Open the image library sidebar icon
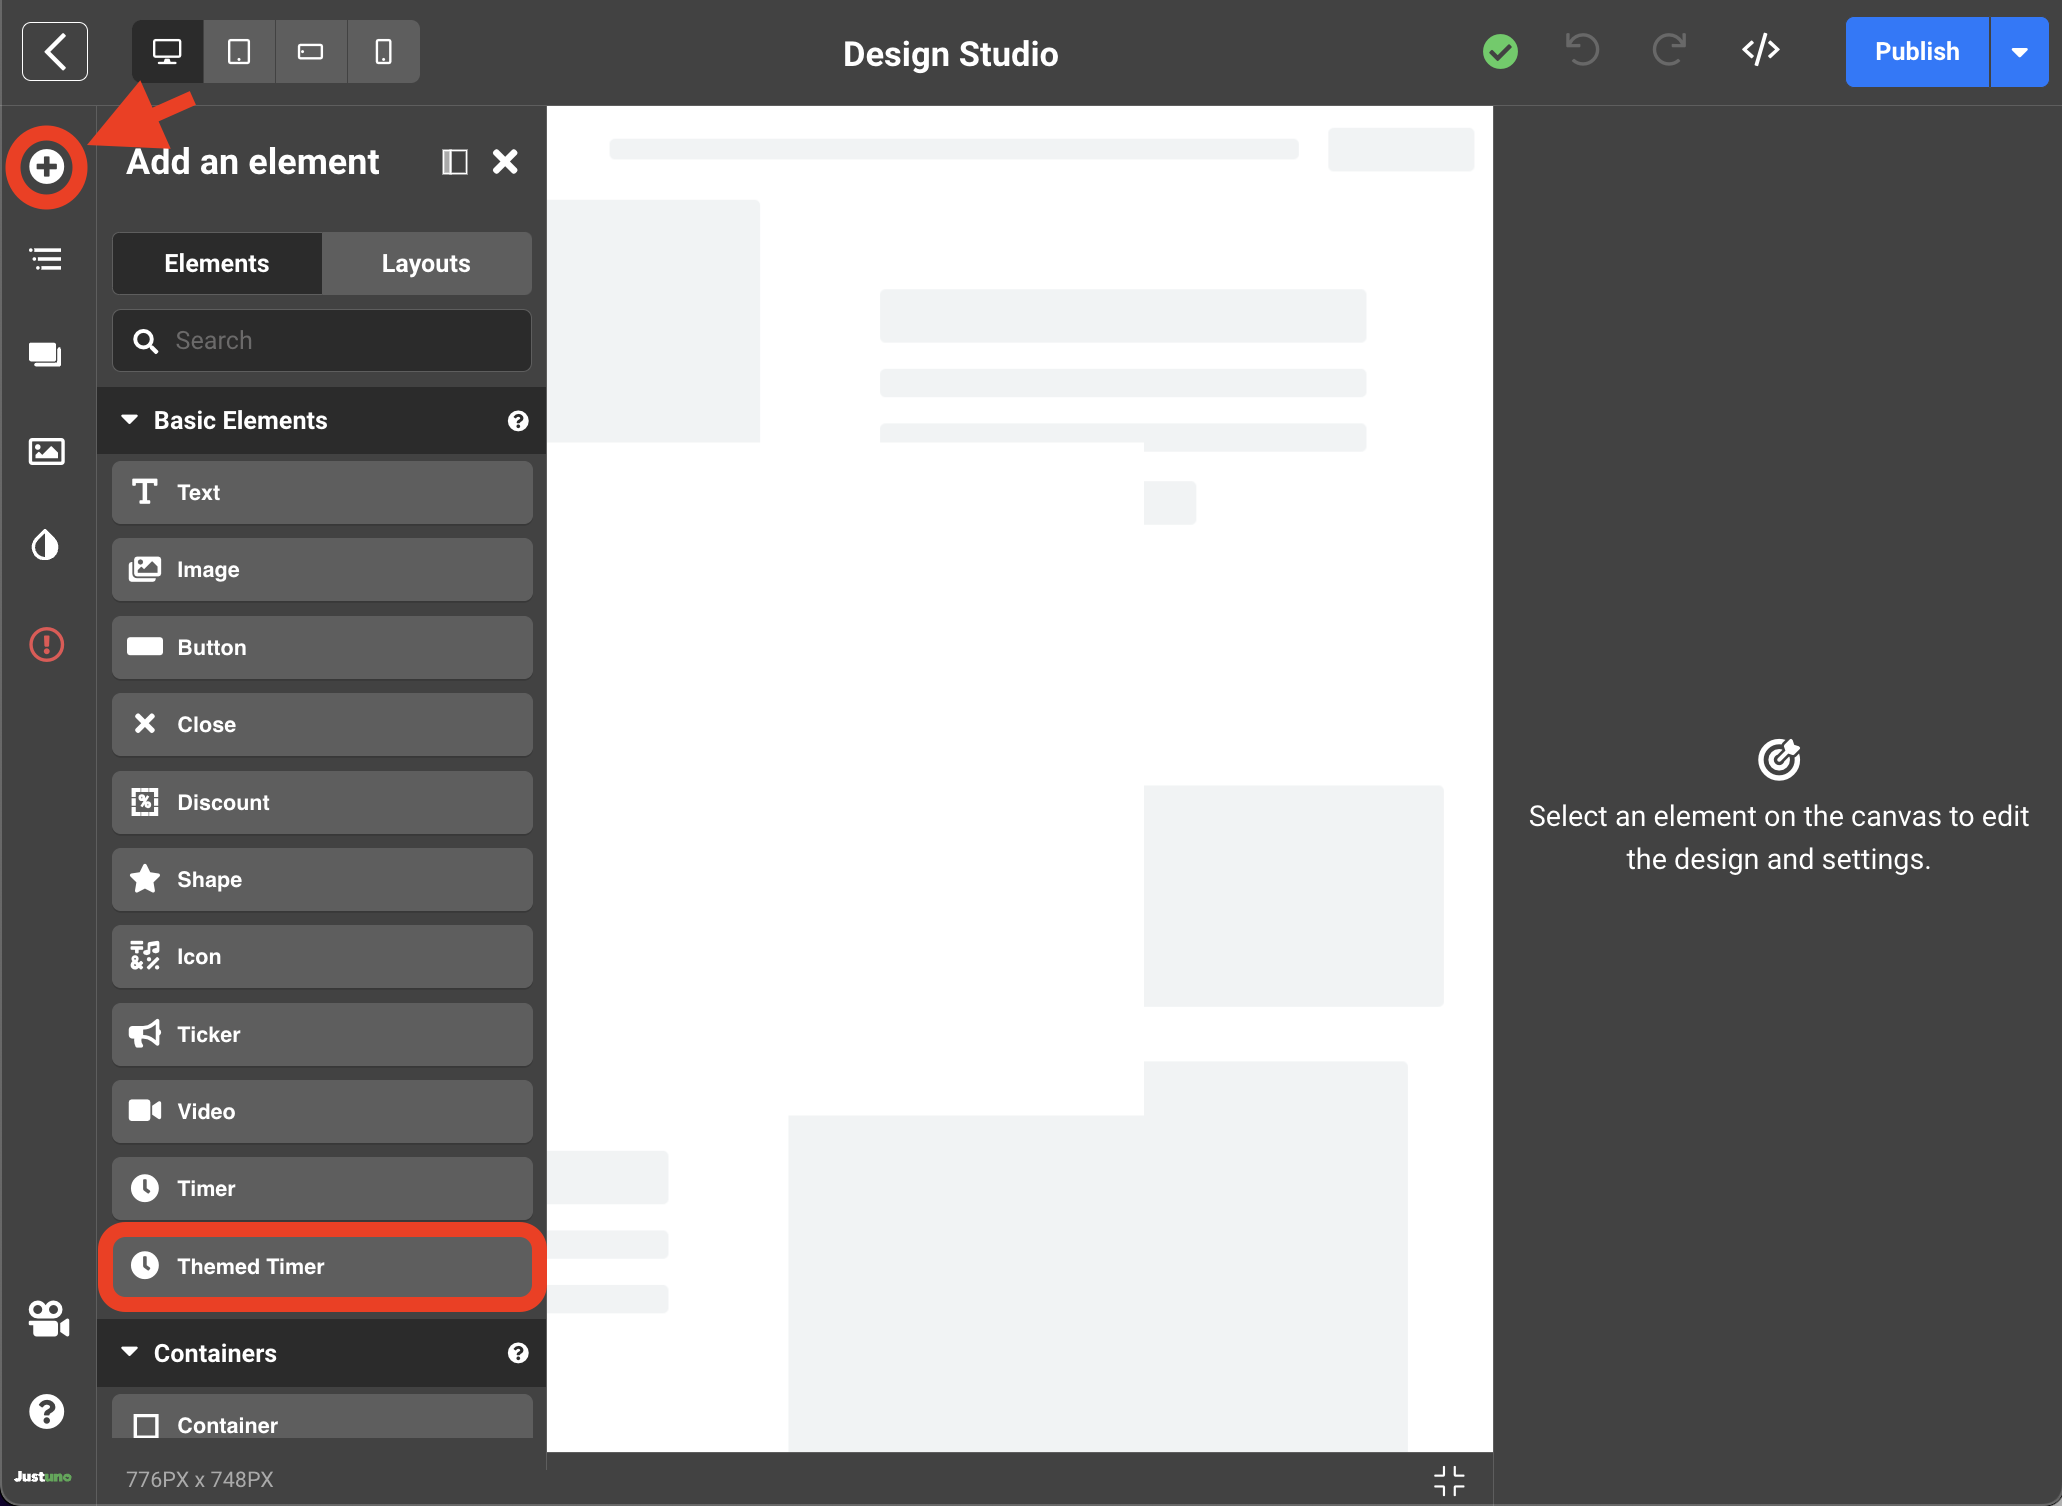The height and width of the screenshot is (1506, 2062). [x=46, y=452]
